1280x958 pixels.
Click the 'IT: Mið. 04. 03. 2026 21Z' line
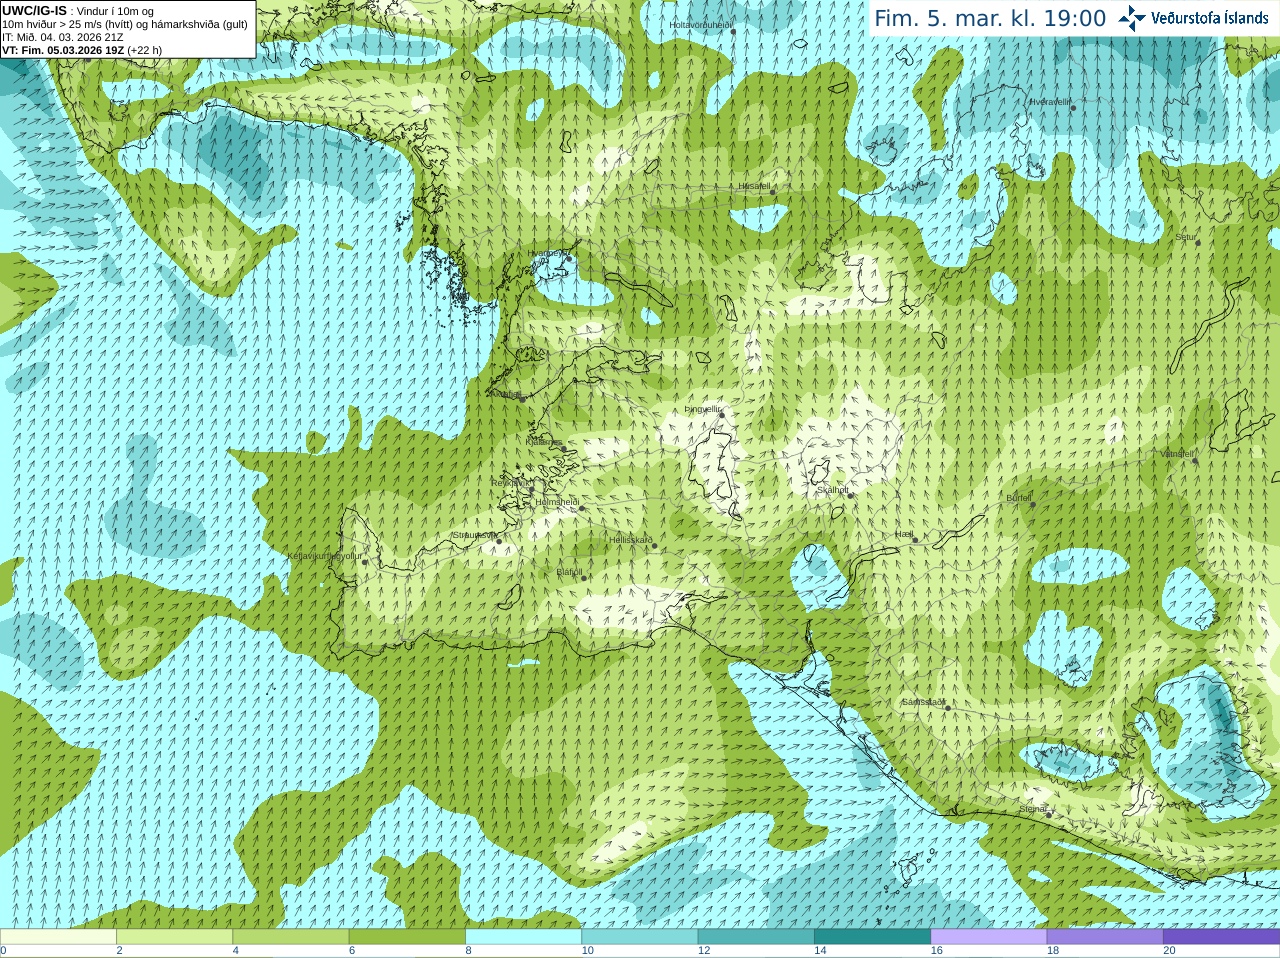(x=63, y=37)
